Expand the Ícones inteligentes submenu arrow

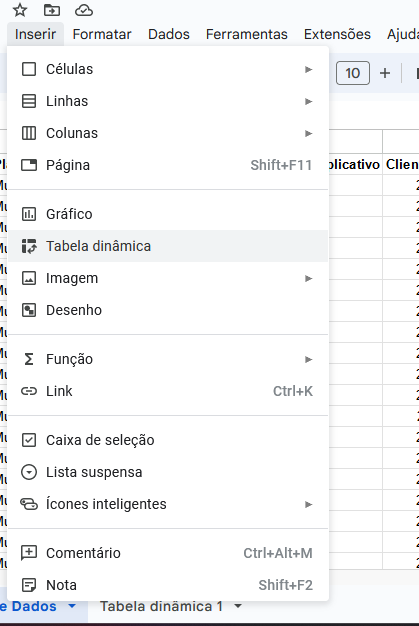[308, 504]
